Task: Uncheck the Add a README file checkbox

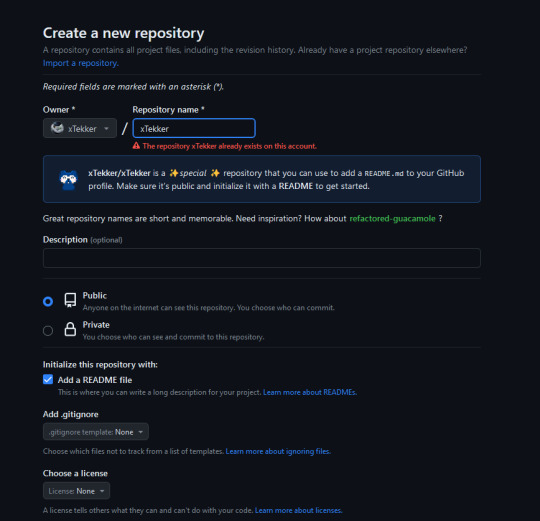Action: pos(48,379)
